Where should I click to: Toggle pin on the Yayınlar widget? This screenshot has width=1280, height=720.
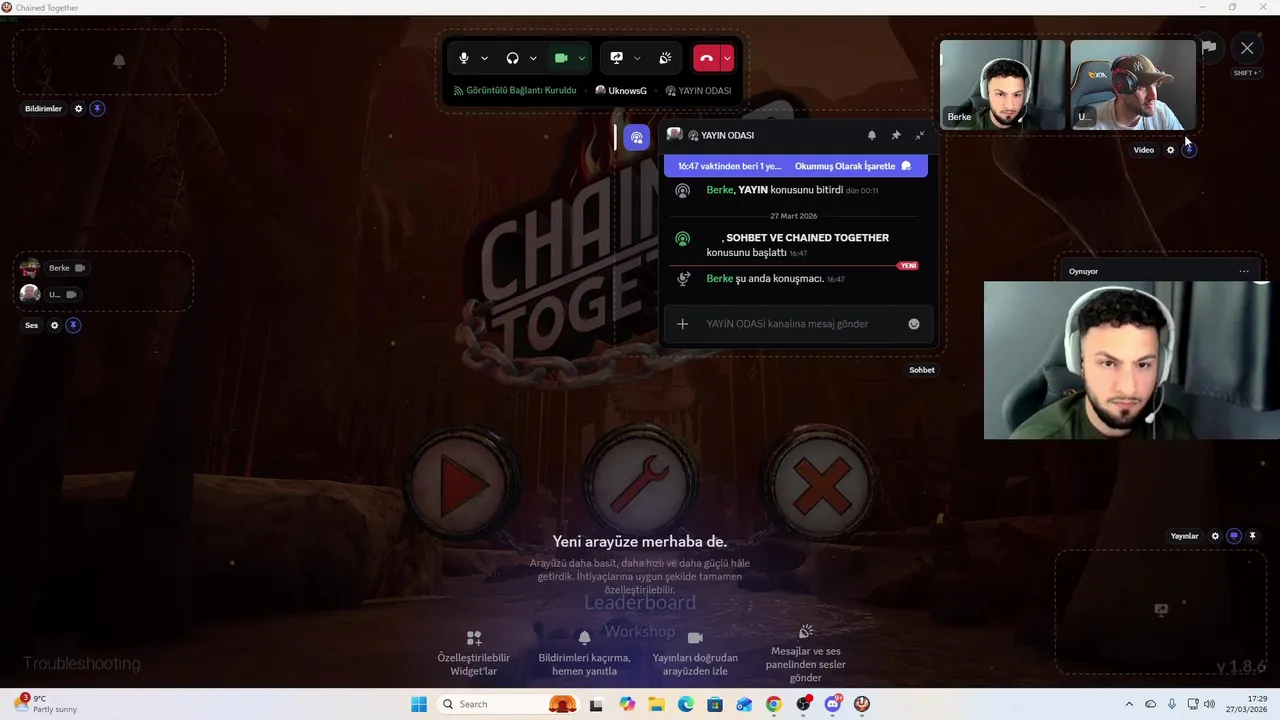1252,536
